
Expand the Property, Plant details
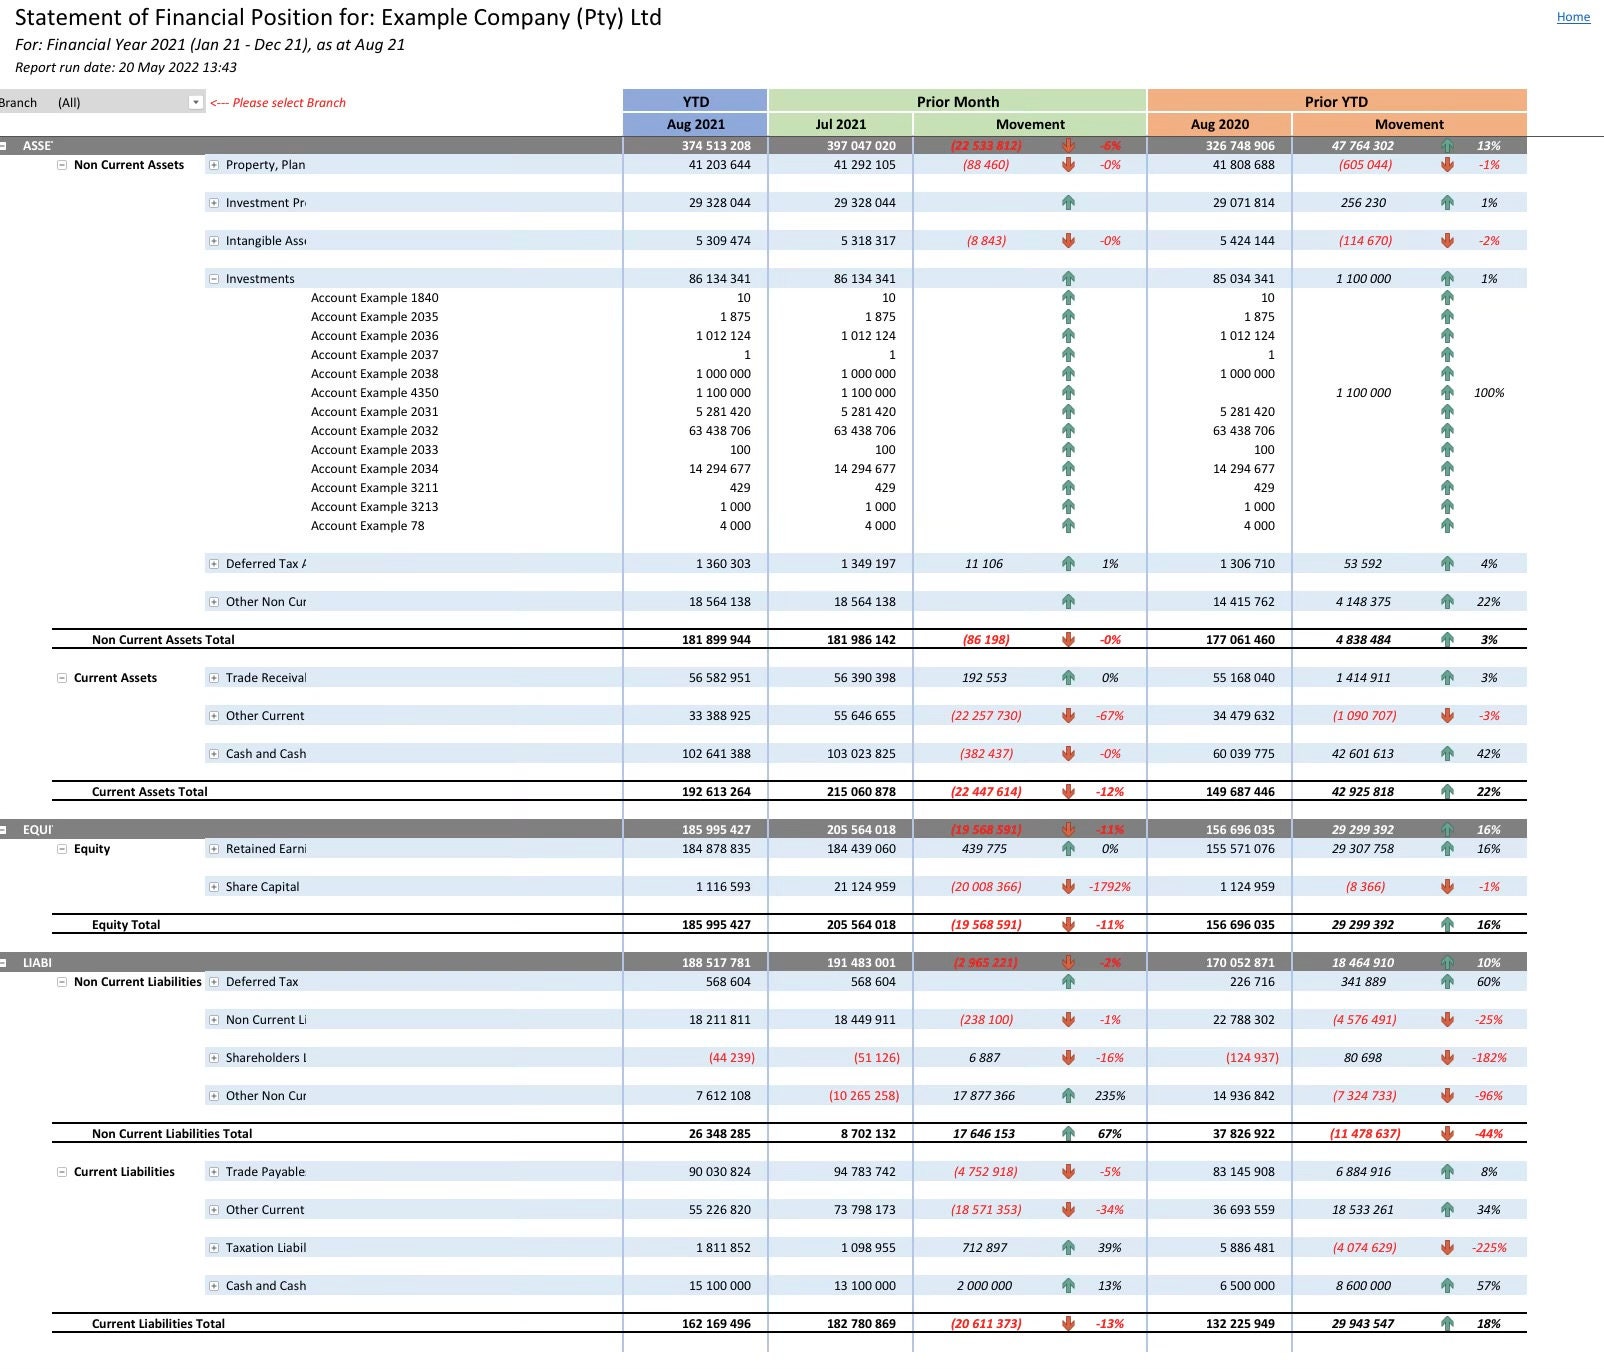[213, 165]
